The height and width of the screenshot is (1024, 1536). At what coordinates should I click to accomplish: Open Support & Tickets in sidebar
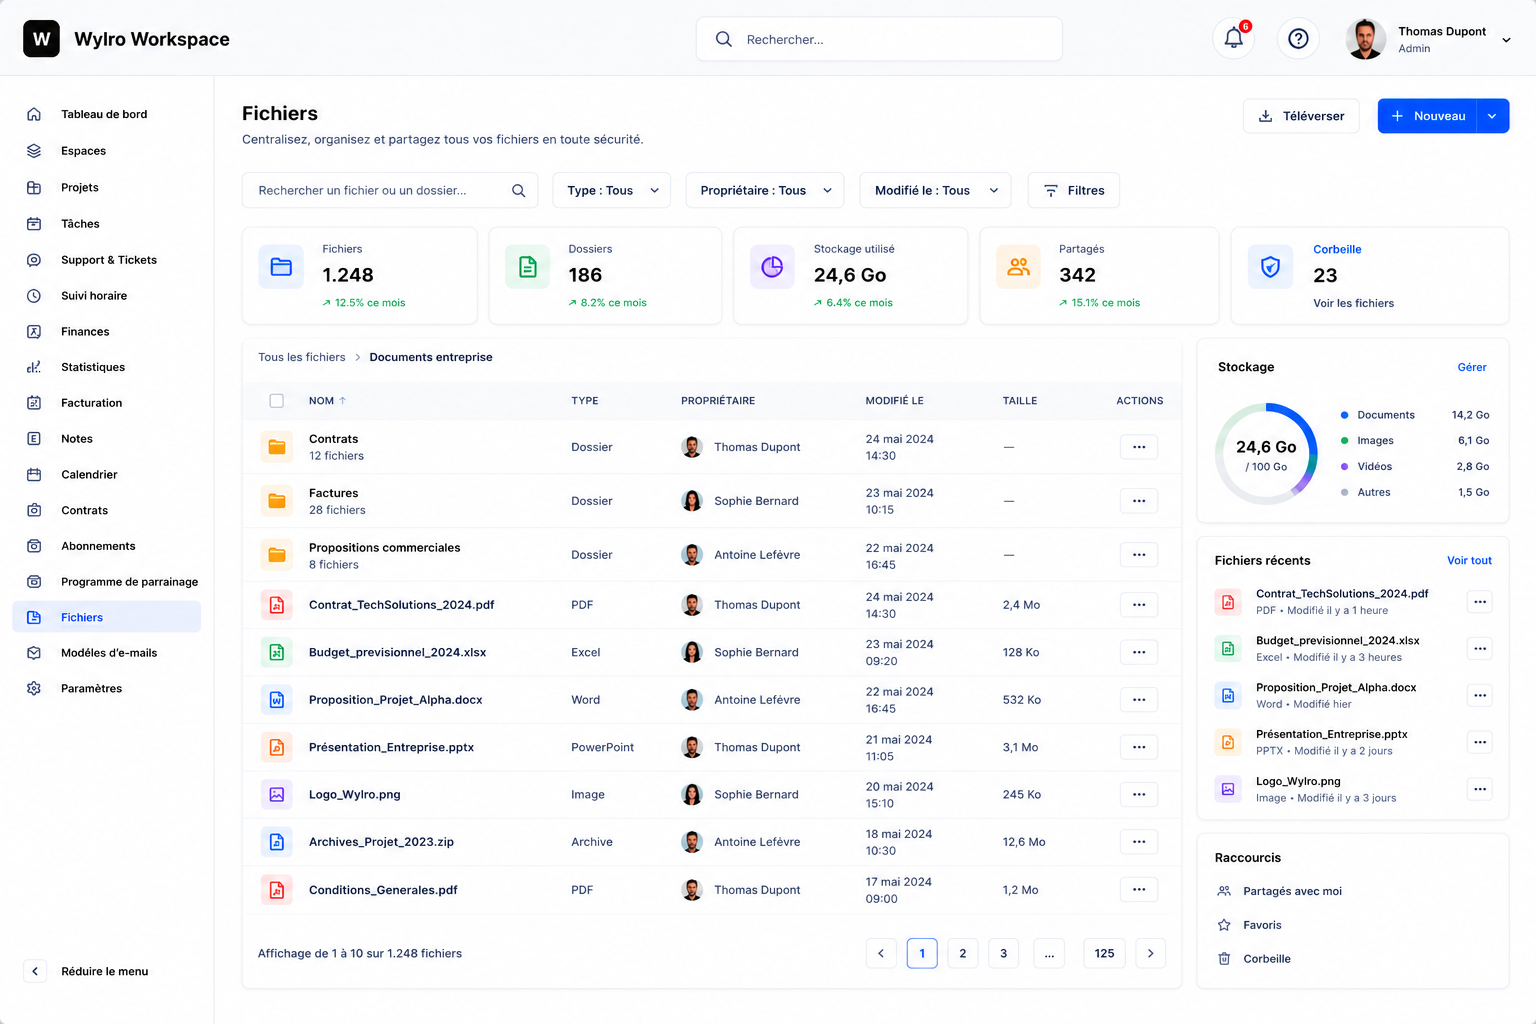[x=106, y=260]
